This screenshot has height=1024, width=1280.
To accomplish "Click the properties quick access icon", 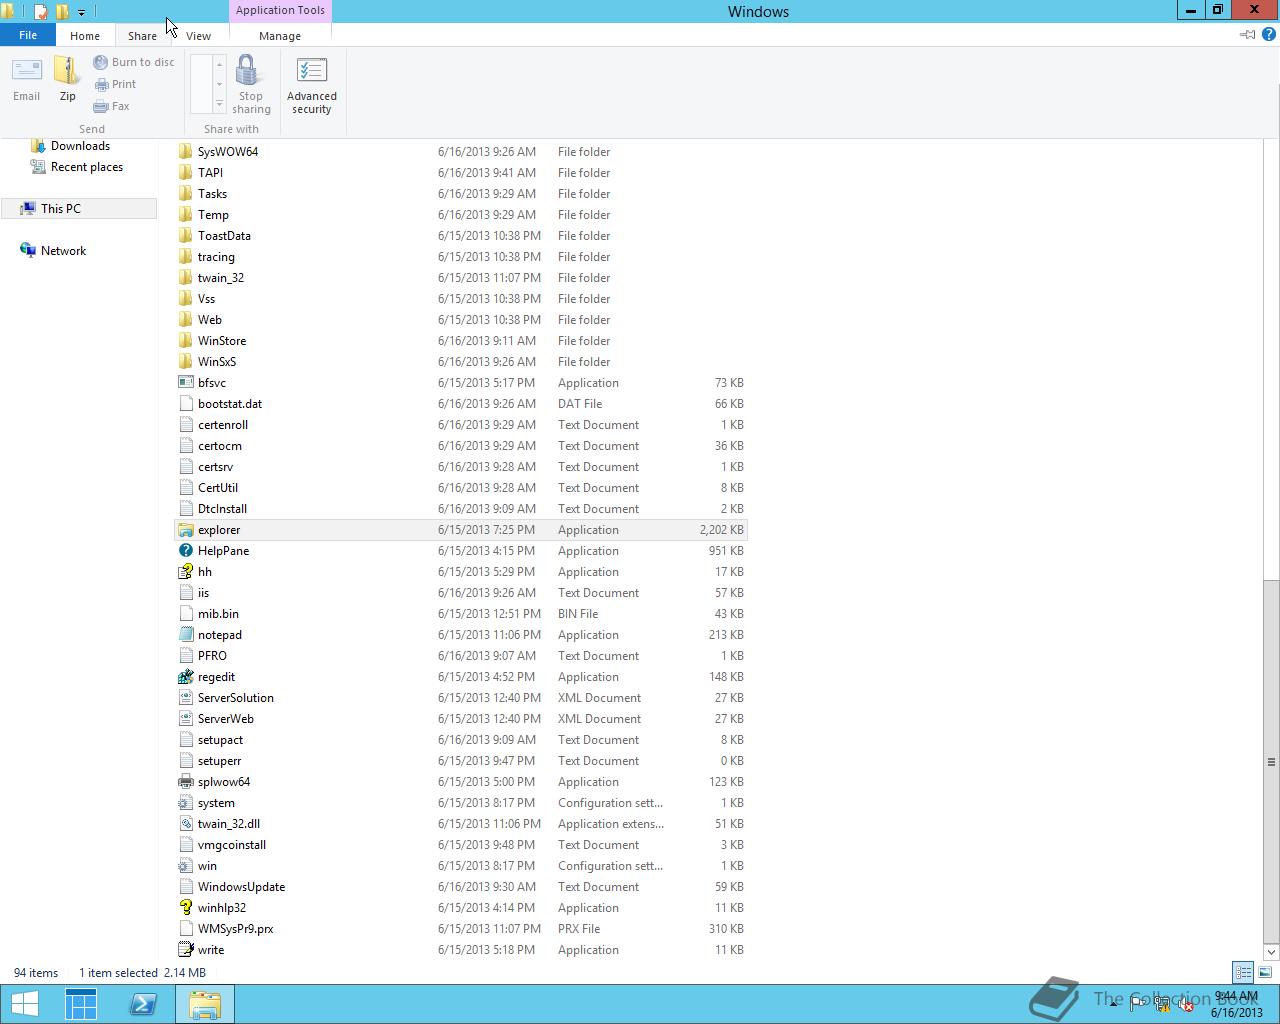I will pyautogui.click(x=41, y=12).
